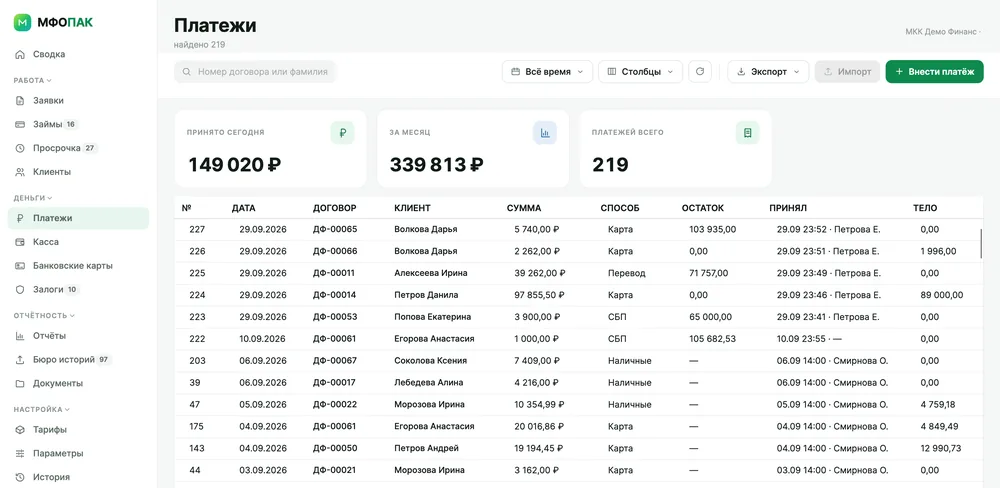
Task: Click the МФОПАК logo icon
Action: point(22,23)
